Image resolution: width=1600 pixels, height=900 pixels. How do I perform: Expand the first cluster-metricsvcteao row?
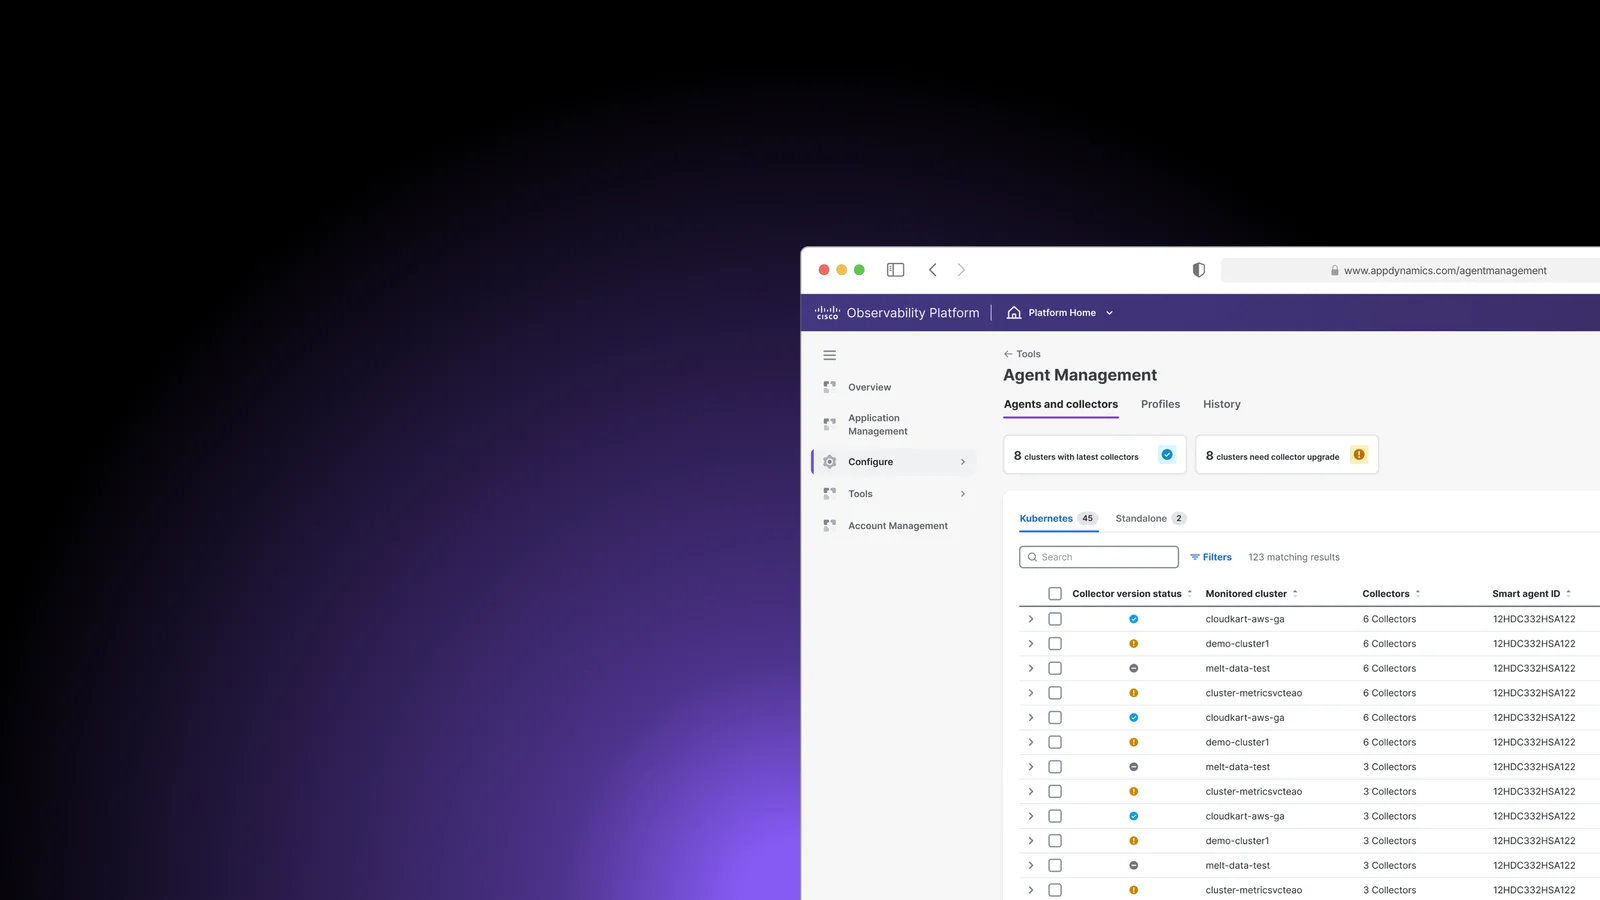1031,693
